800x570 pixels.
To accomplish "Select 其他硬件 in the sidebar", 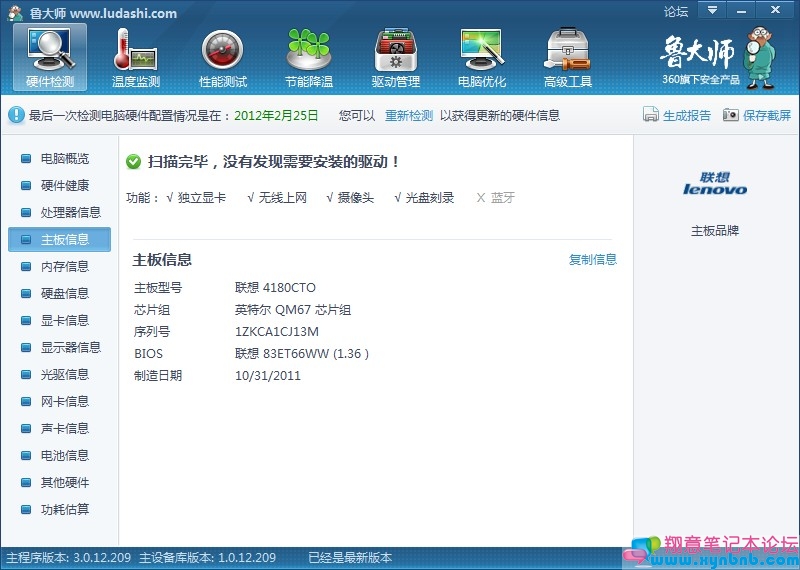I will 59,482.
